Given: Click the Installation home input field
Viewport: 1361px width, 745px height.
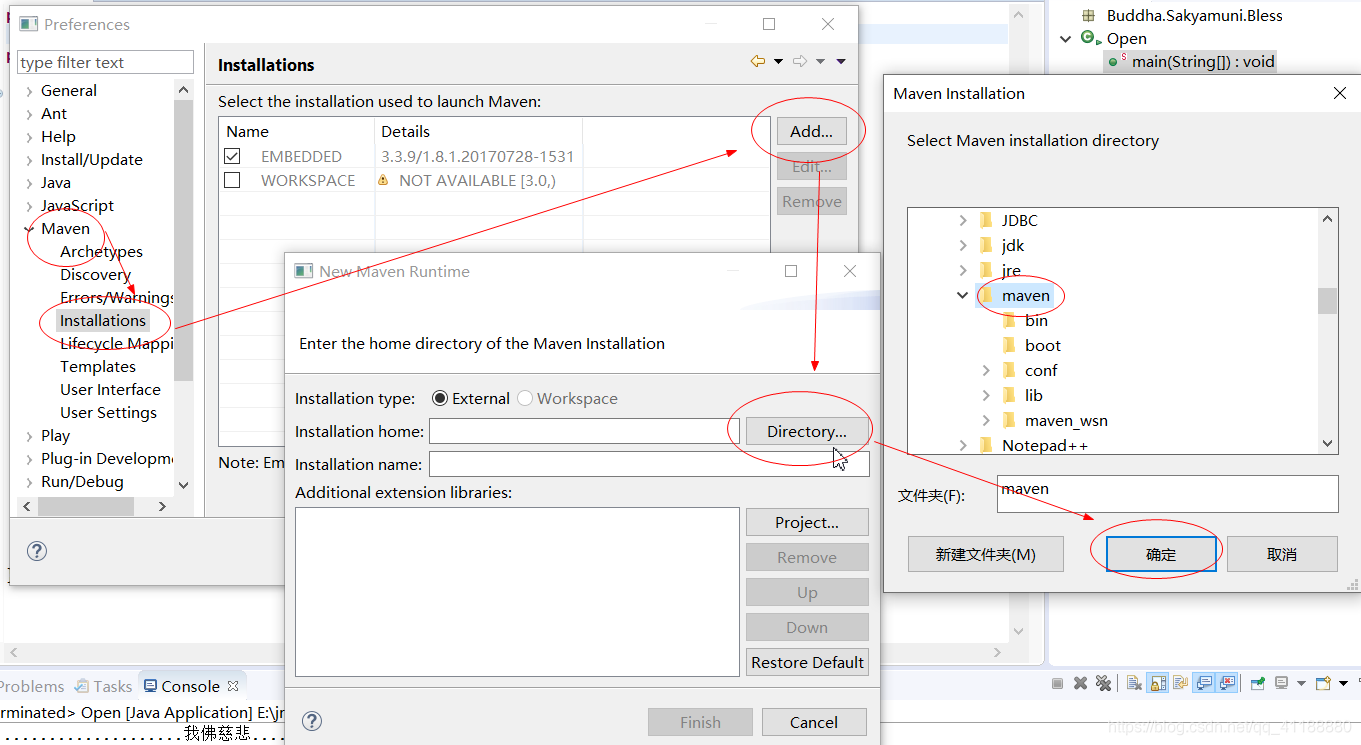Looking at the screenshot, I should click(x=584, y=431).
